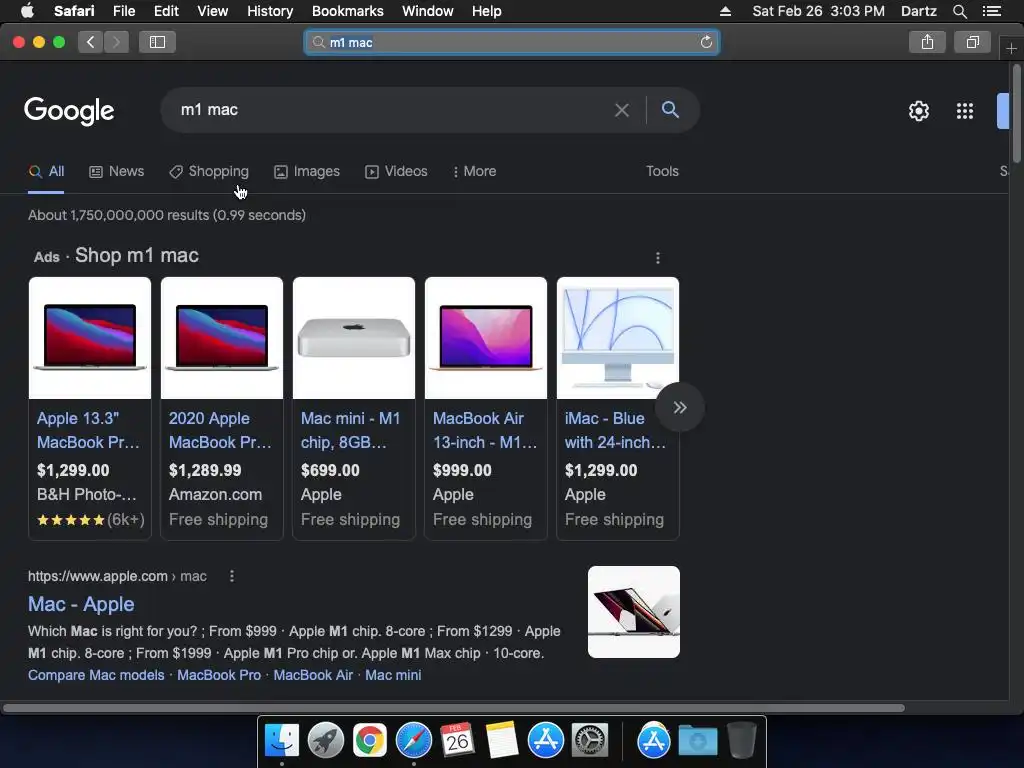
Task: Switch to the Videos results tab
Action: [396, 171]
